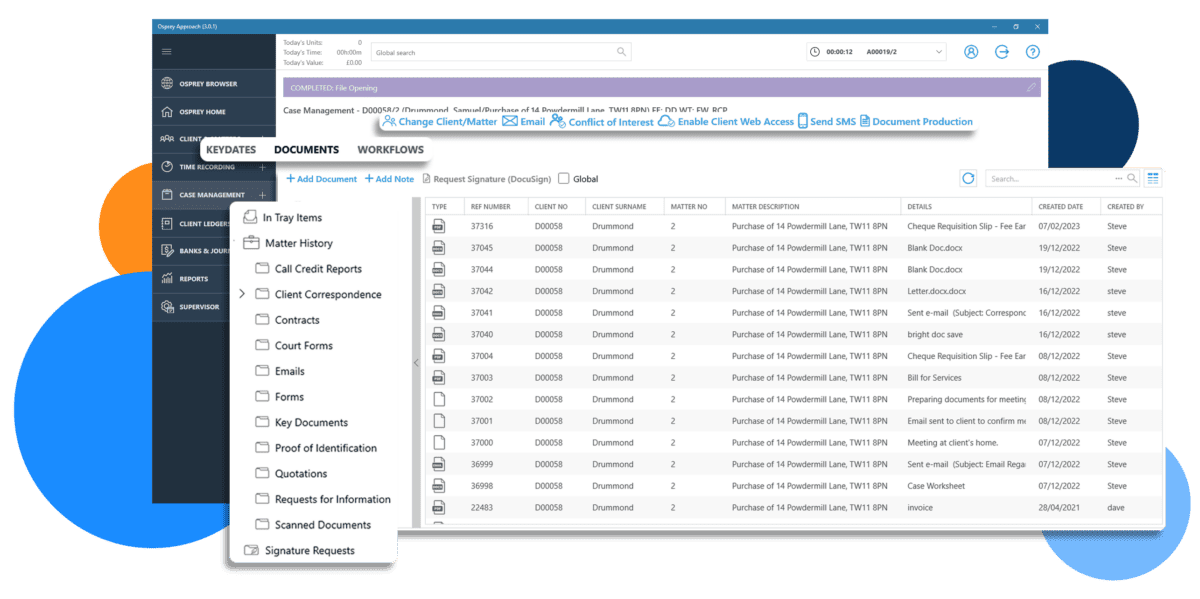Refresh the documents list
The image size is (1200, 599).
(x=968, y=177)
